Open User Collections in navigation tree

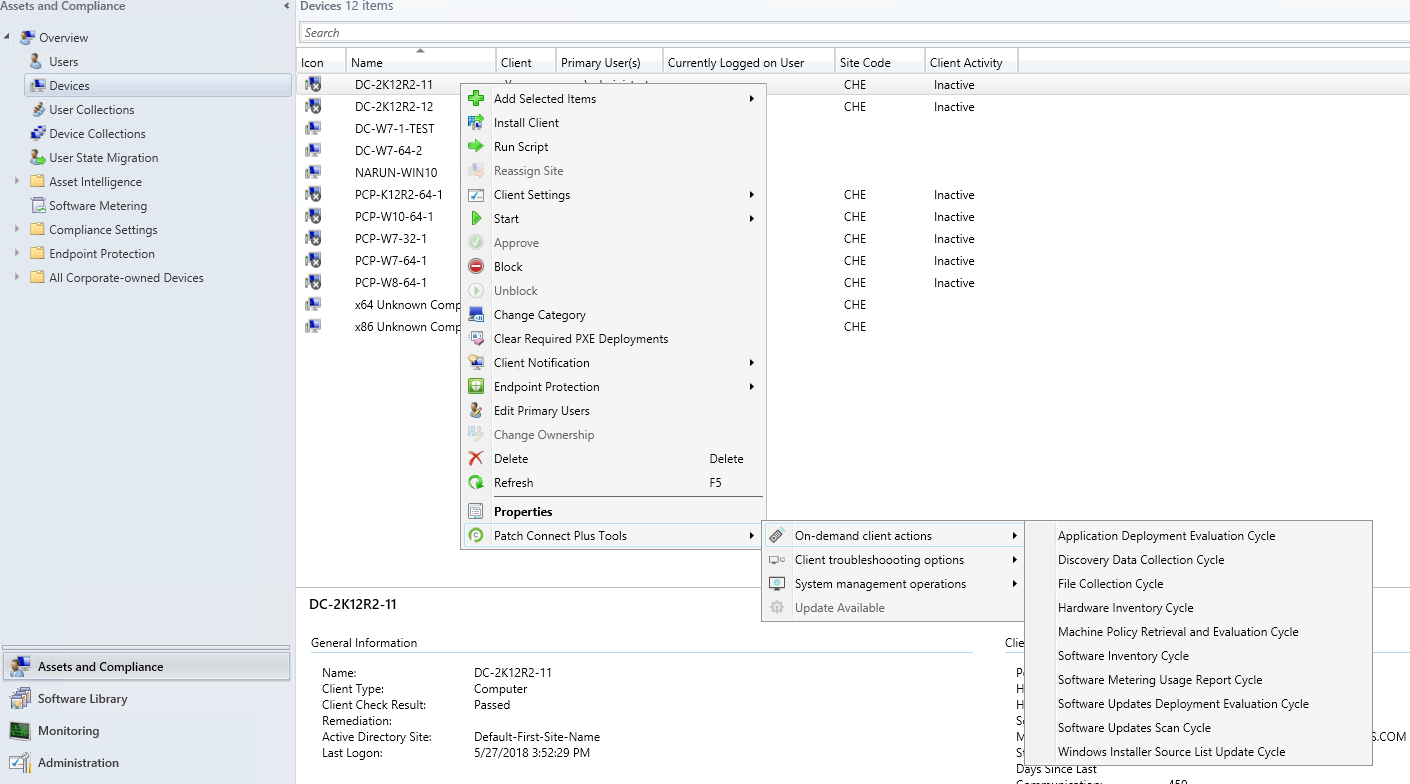click(92, 110)
